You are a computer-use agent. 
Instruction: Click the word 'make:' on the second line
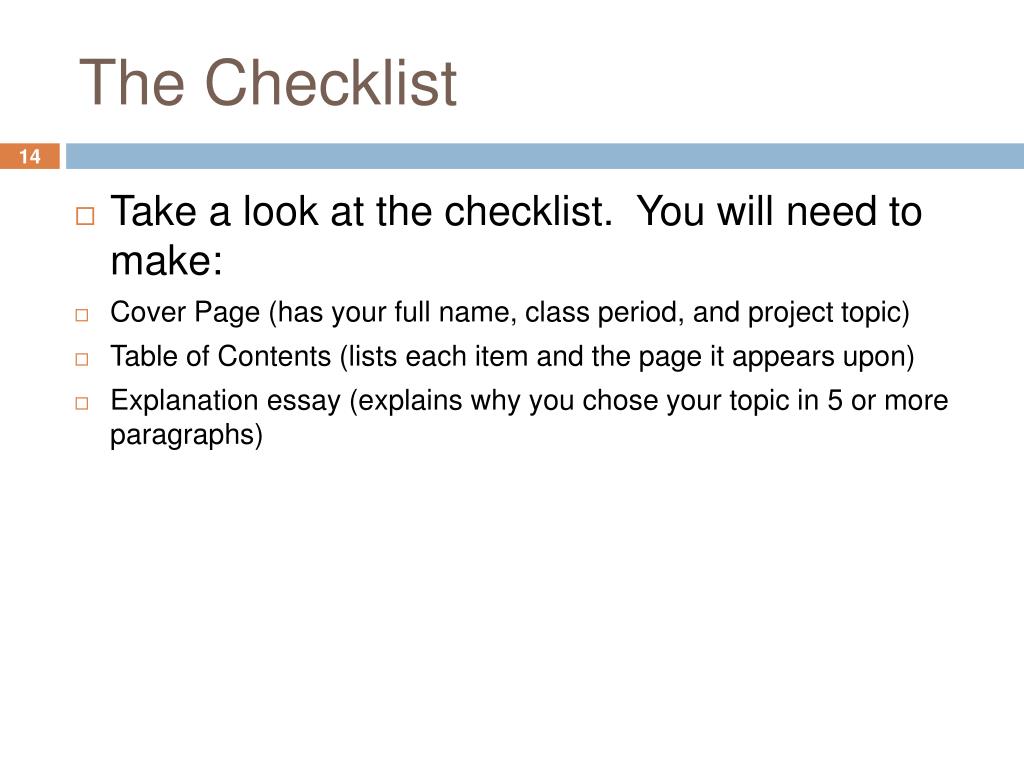pos(167,261)
